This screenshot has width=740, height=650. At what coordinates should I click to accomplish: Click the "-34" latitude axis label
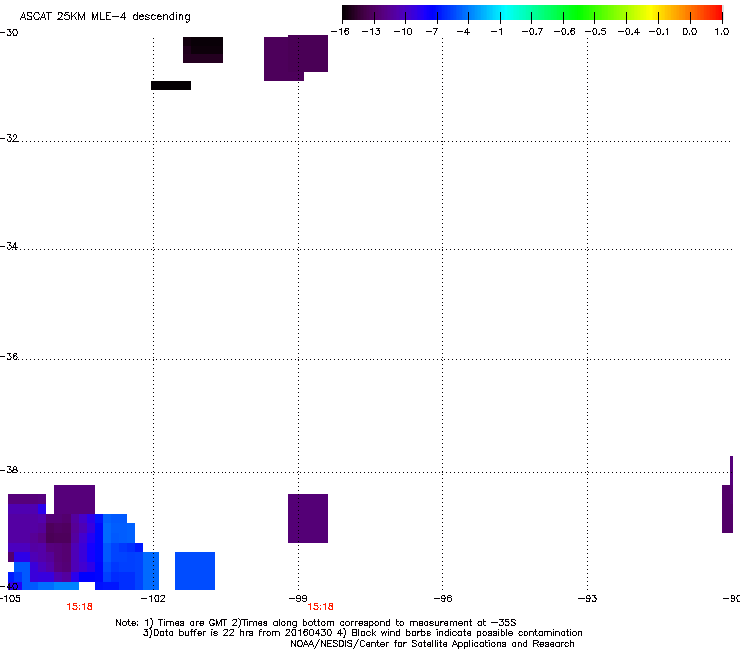coord(9,246)
